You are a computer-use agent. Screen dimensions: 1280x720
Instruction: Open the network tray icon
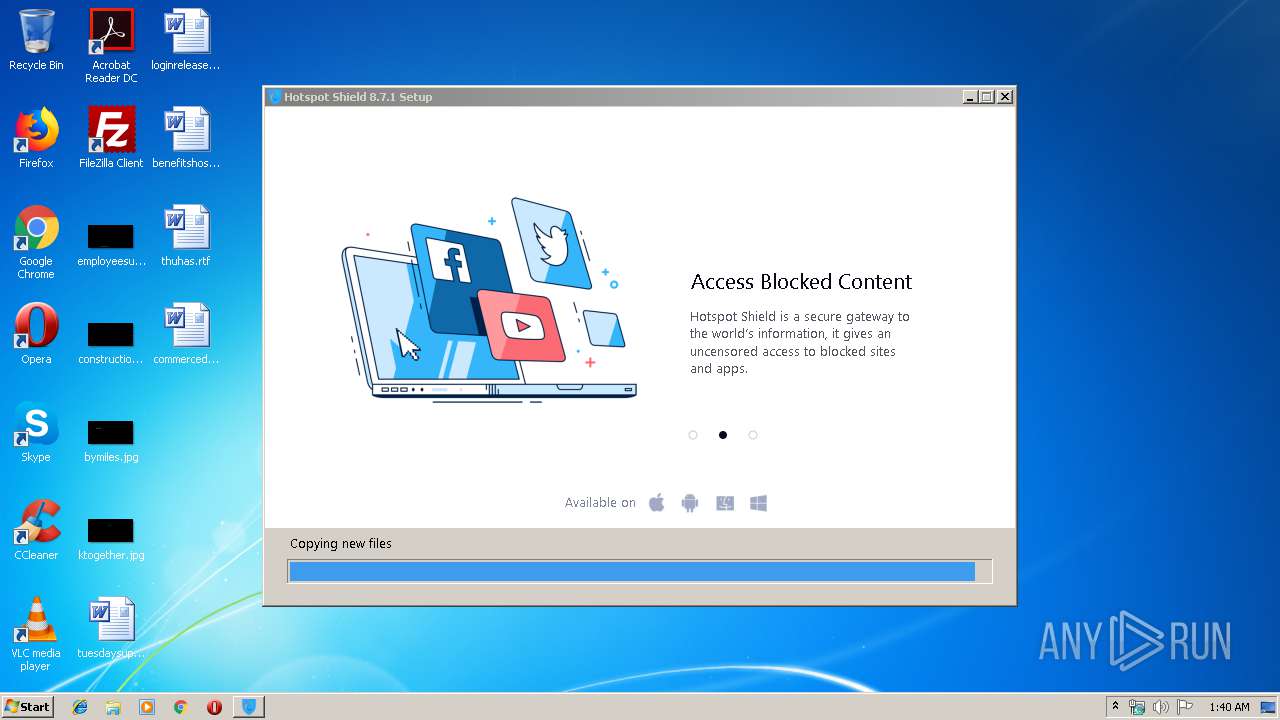1137,707
